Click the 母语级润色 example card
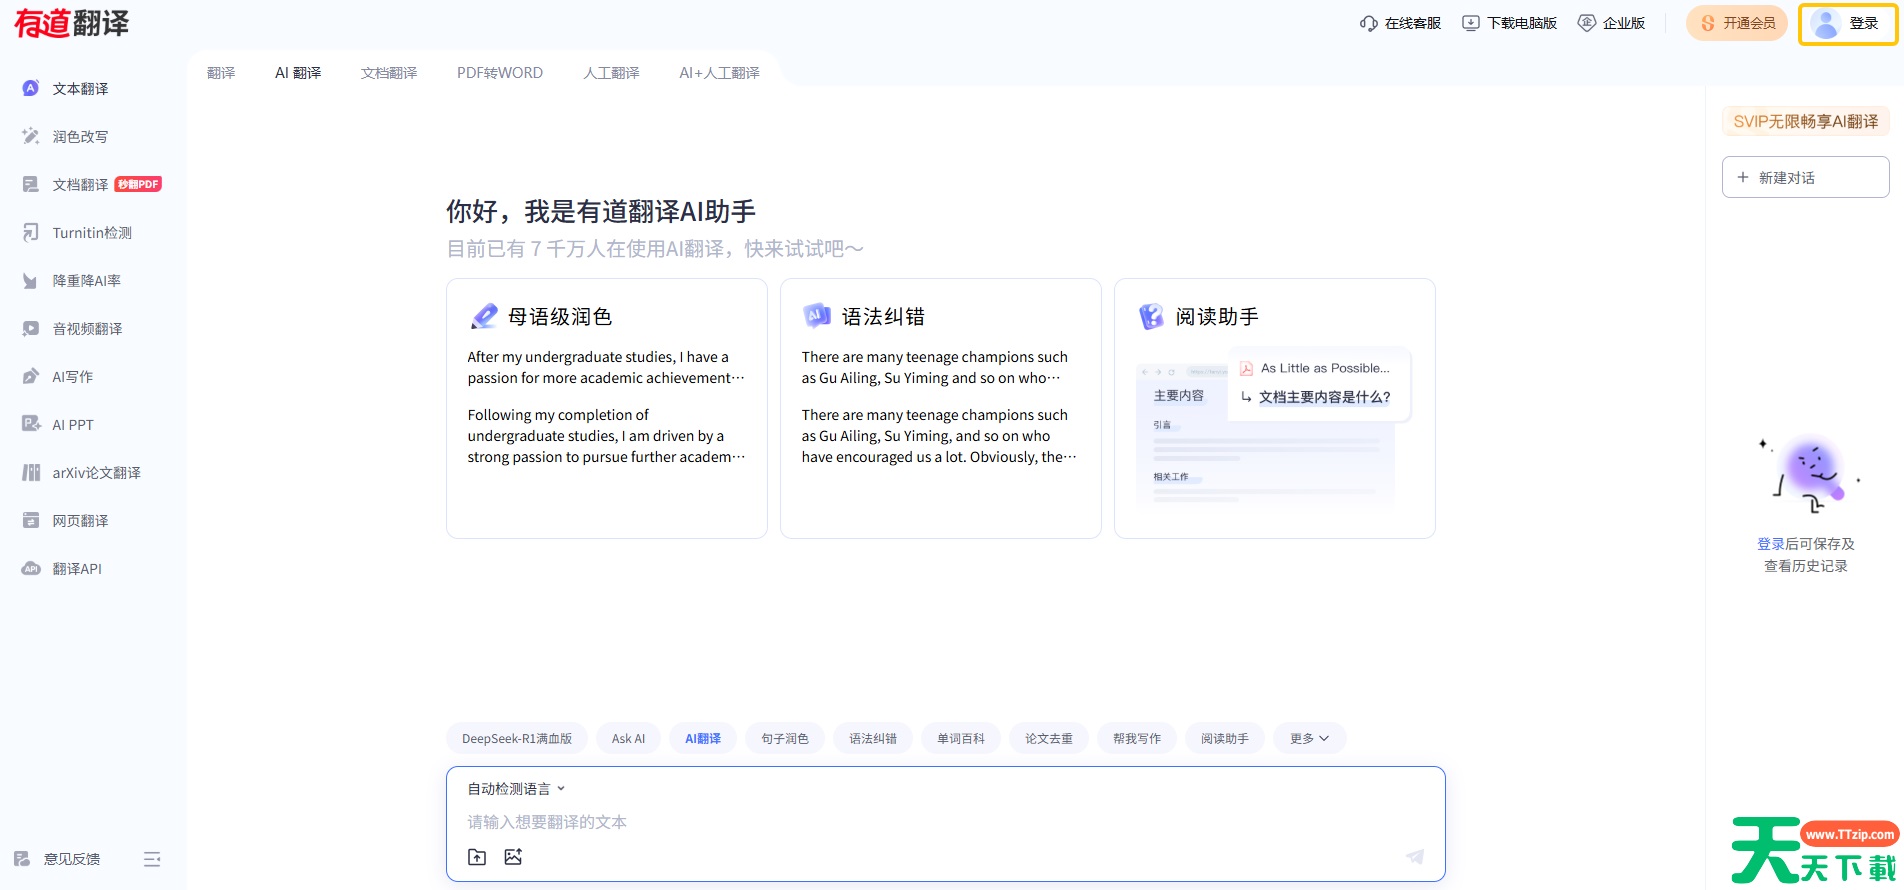This screenshot has height=890, width=1904. coord(606,408)
